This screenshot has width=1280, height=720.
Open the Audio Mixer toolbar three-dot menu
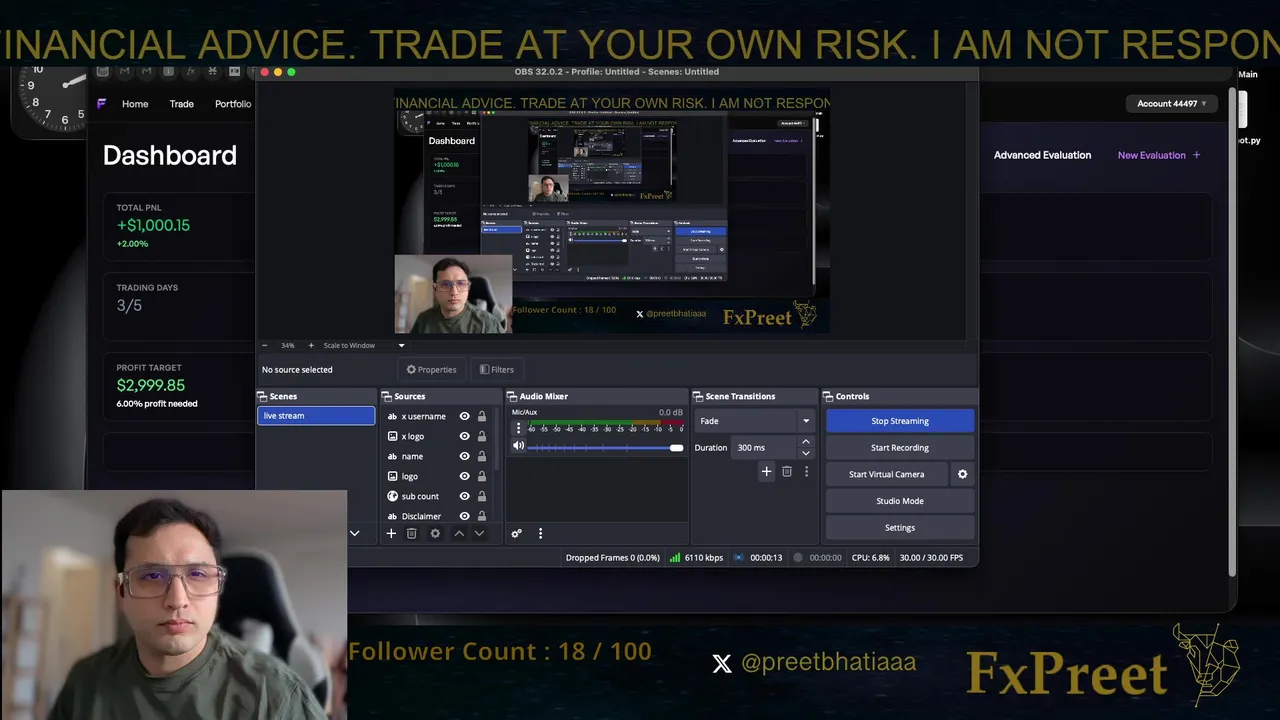(x=540, y=534)
